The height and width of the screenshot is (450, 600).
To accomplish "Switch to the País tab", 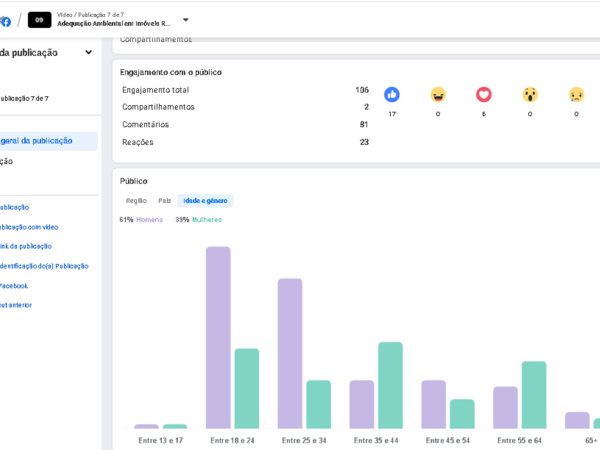I will 165,201.
